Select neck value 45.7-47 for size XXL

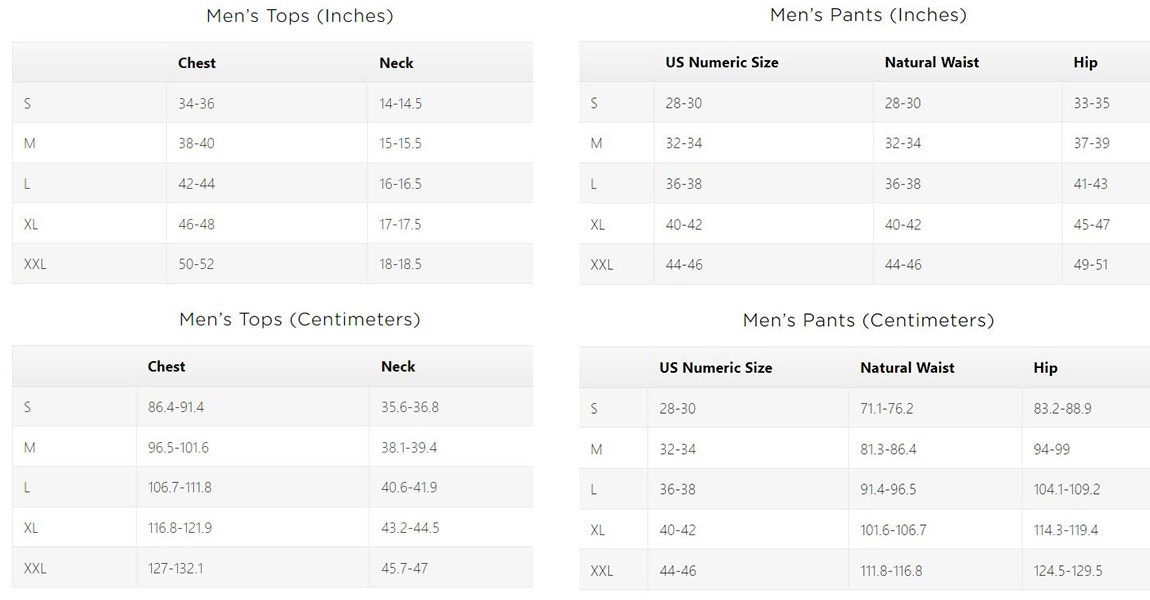pyautogui.click(x=404, y=568)
